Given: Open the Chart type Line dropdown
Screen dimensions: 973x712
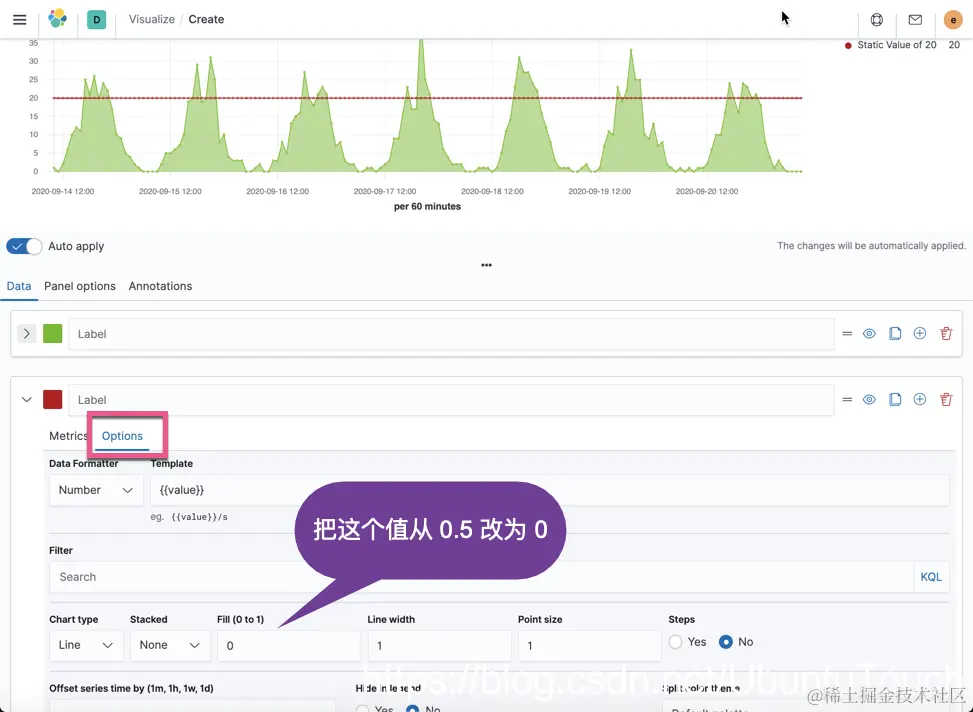Looking at the screenshot, I should pyautogui.click(x=86, y=645).
